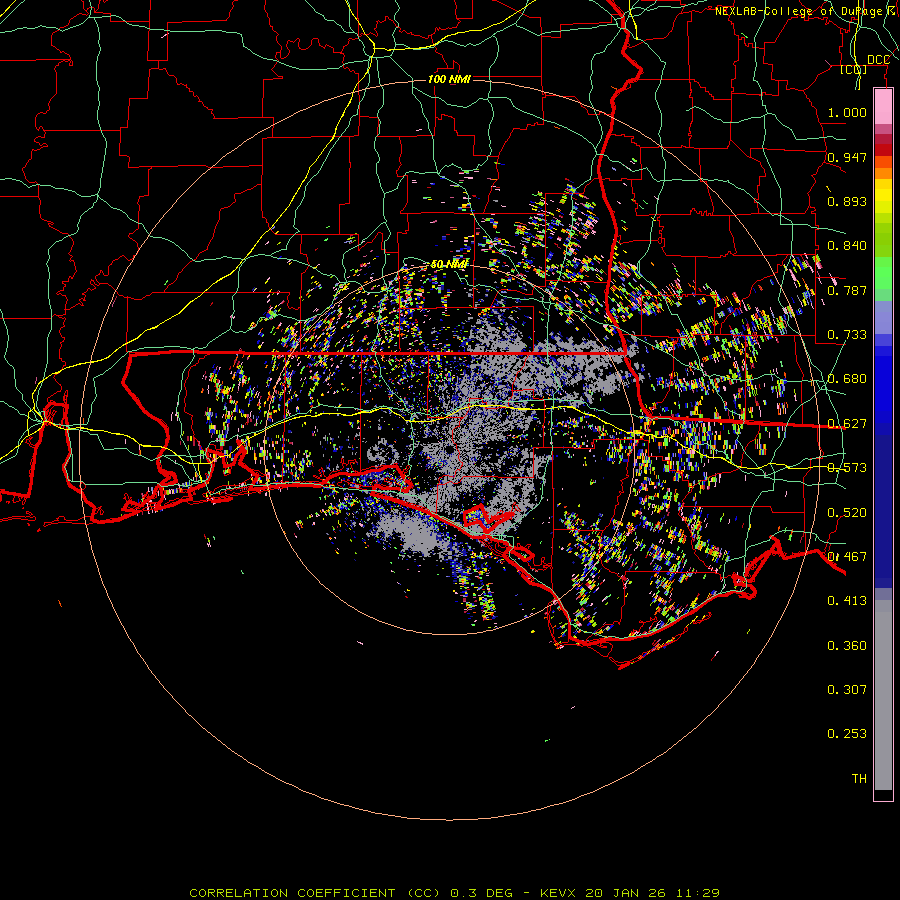Pick the orange segment of the color bar
Viewport: 900px width, 900px height.
click(883, 173)
